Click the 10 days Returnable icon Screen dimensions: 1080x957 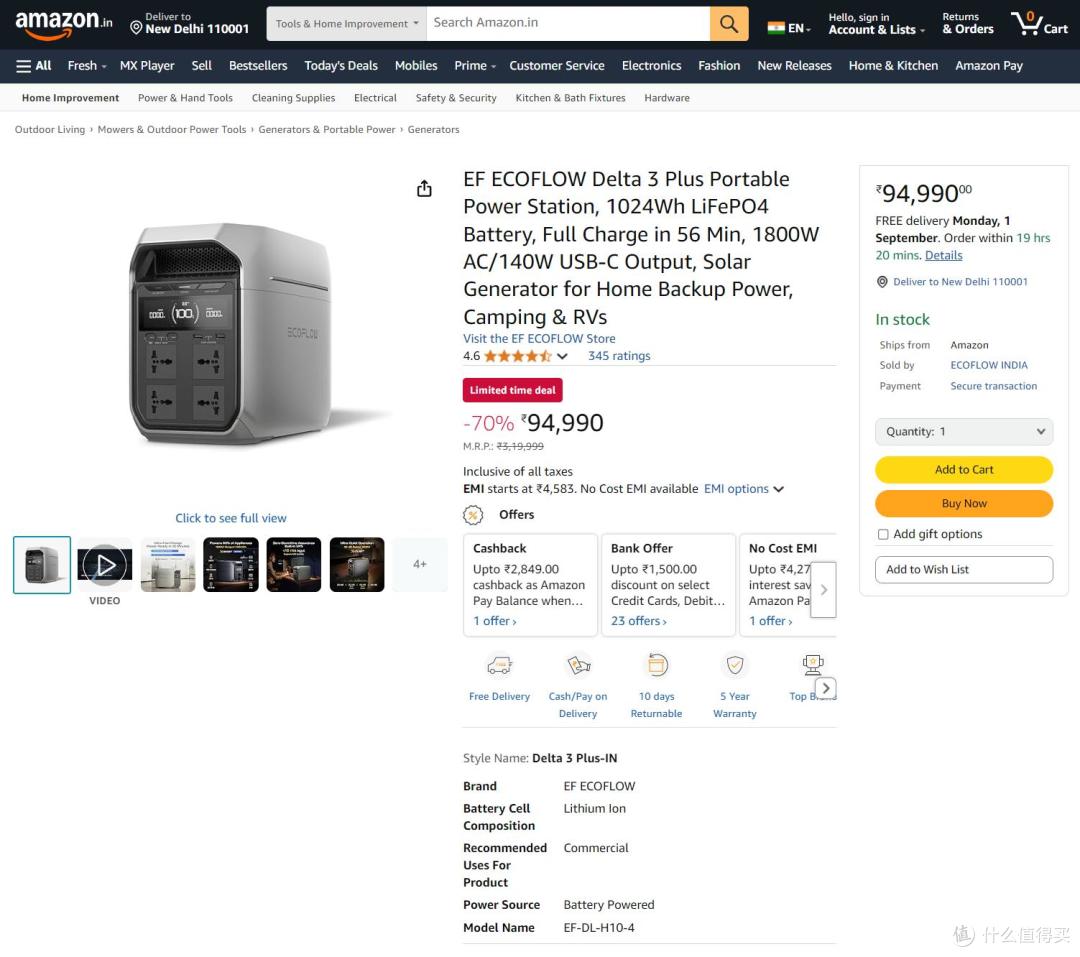pos(657,666)
